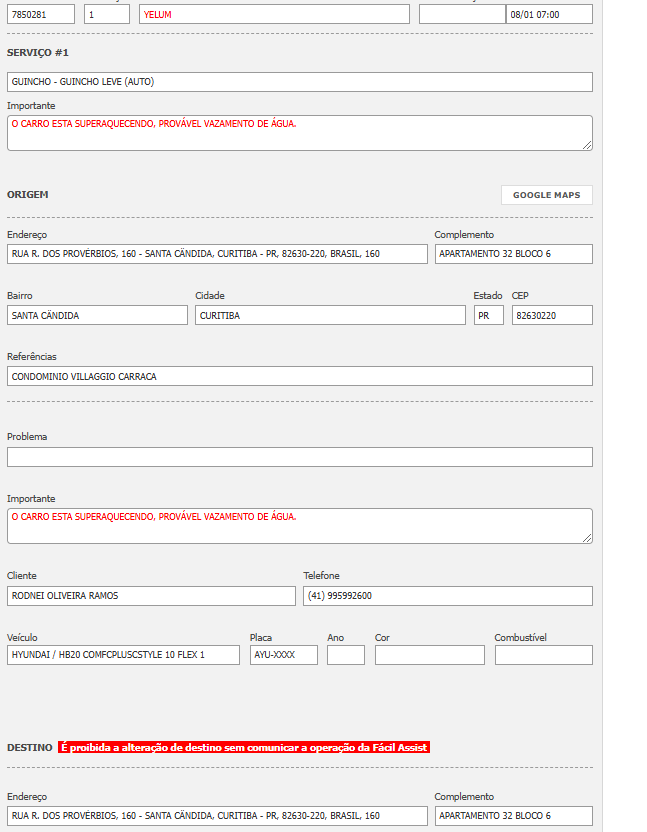Click the Placa license plate field
This screenshot has width=647, height=832.
pos(283,655)
